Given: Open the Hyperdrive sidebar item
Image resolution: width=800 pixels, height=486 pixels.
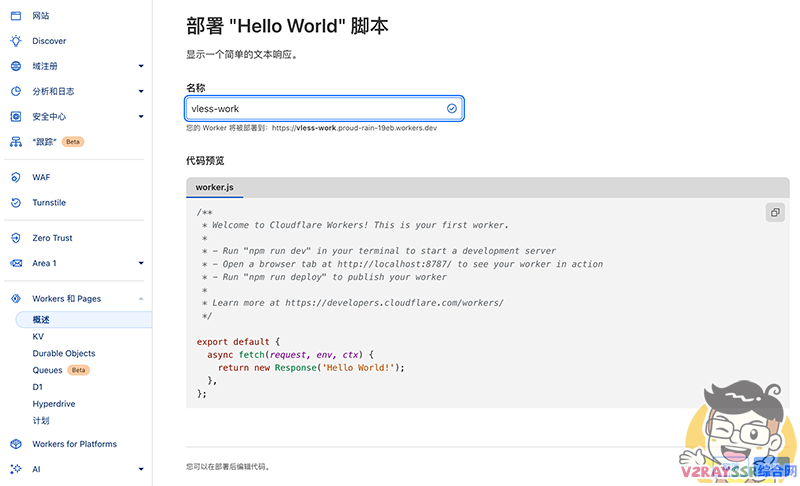Looking at the screenshot, I should tap(54, 404).
